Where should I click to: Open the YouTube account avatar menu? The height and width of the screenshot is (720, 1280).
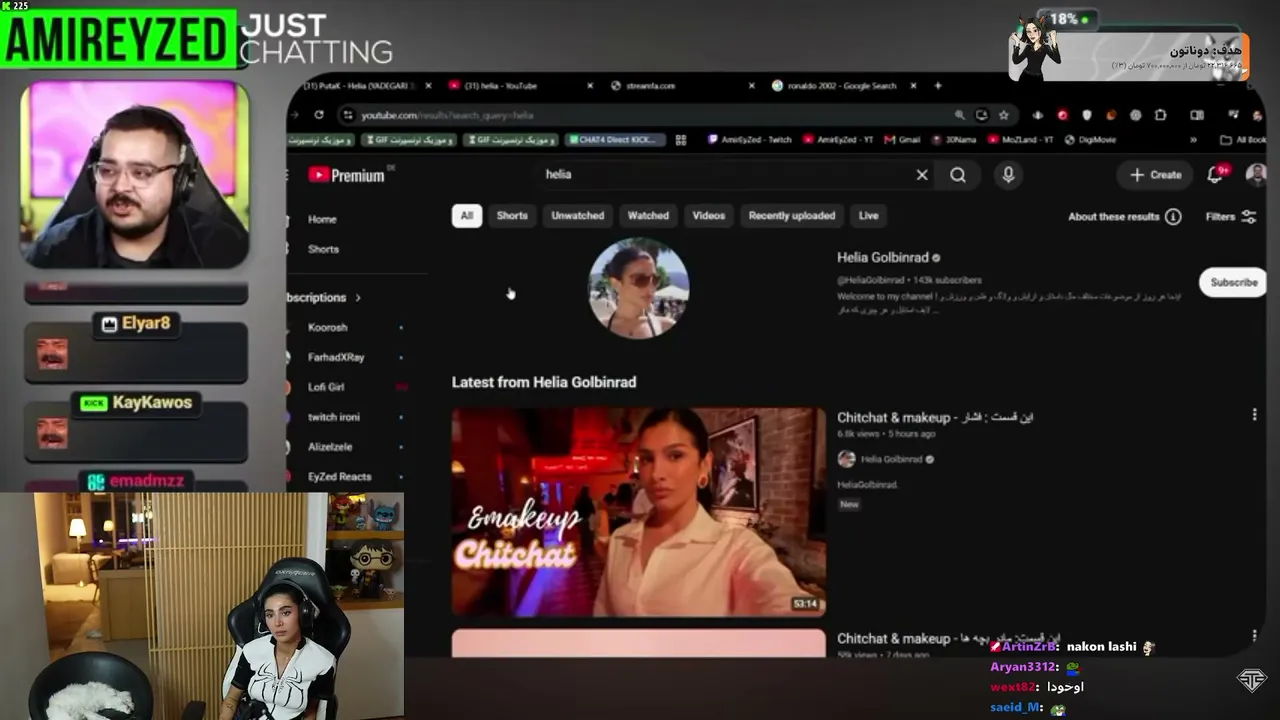[x=1256, y=175]
